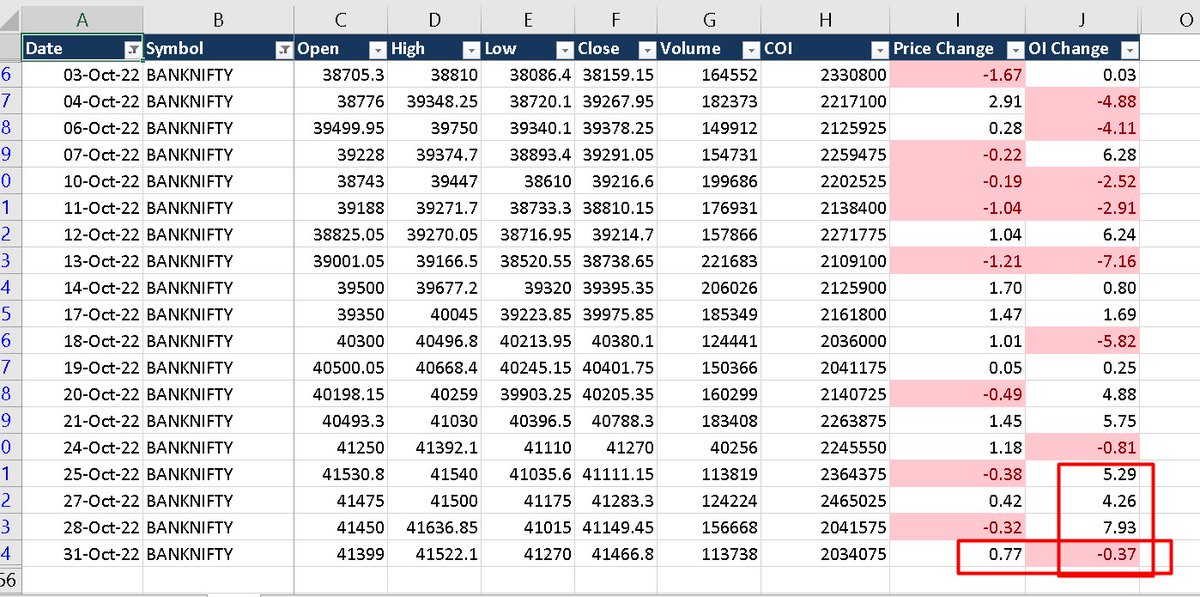Open the COI column filter icon
The height and width of the screenshot is (597, 1200).
[880, 48]
